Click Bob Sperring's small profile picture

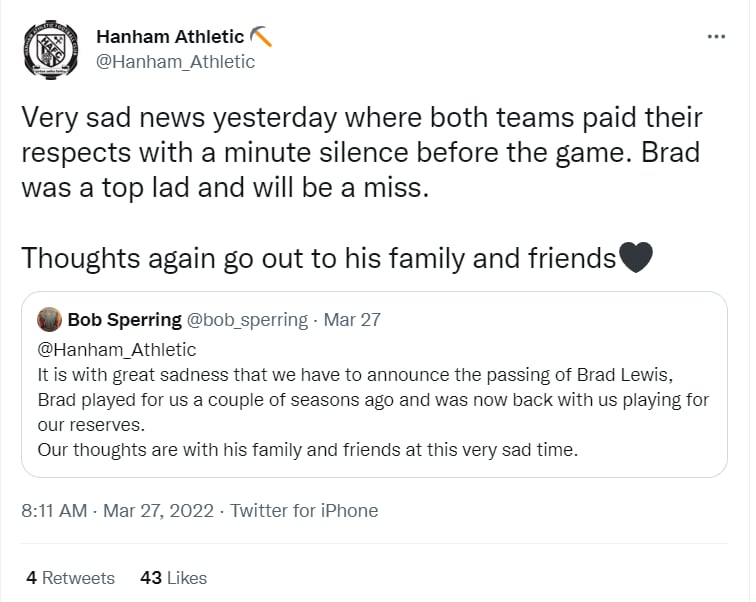(49, 320)
